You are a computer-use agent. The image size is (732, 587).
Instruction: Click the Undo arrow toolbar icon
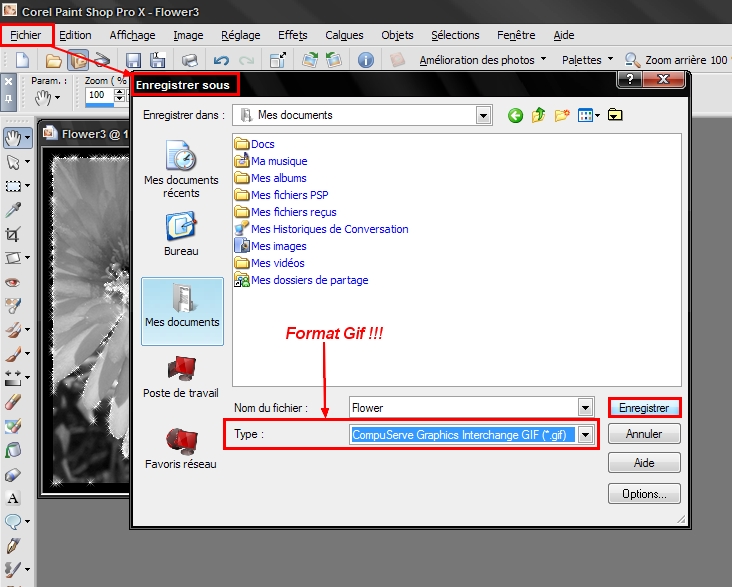point(221,60)
